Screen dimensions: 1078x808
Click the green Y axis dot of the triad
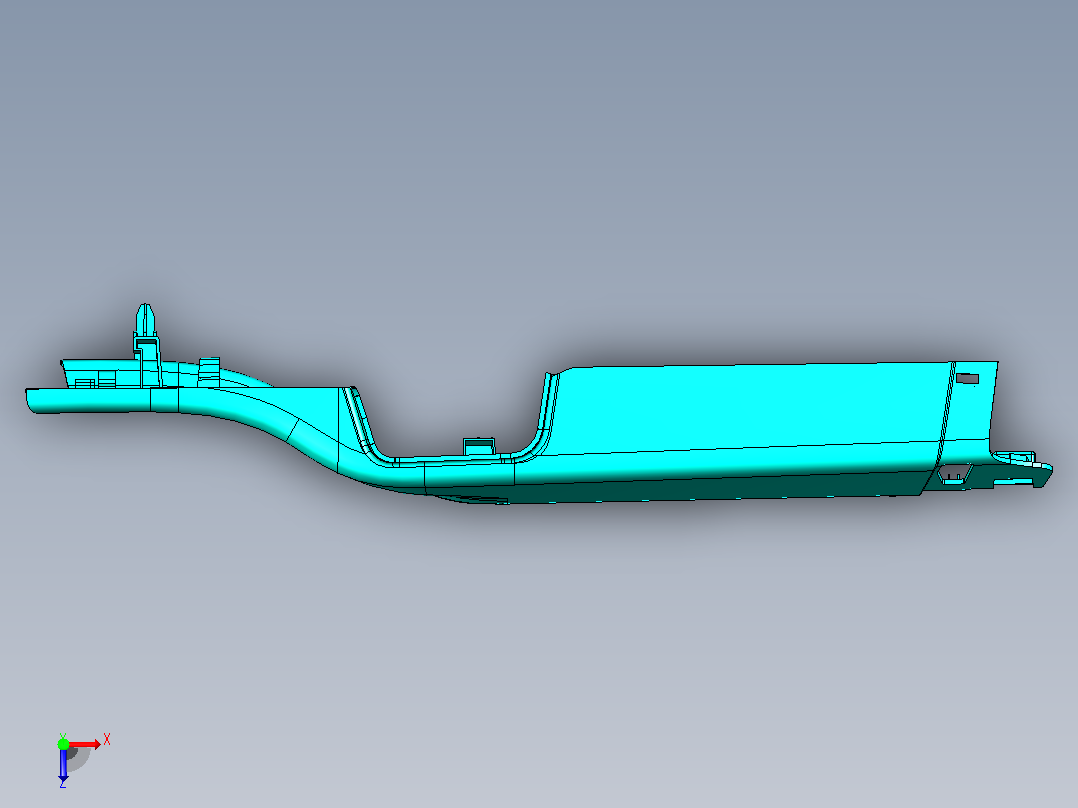pos(63,744)
